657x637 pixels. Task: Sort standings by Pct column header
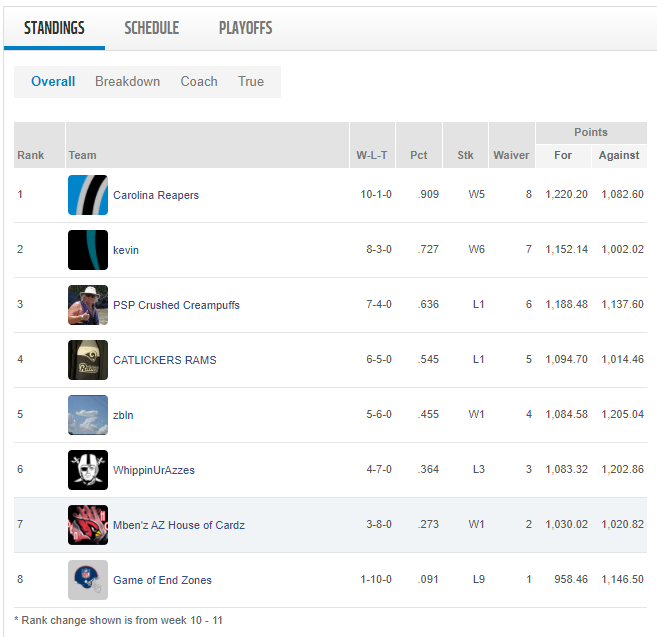tap(419, 155)
